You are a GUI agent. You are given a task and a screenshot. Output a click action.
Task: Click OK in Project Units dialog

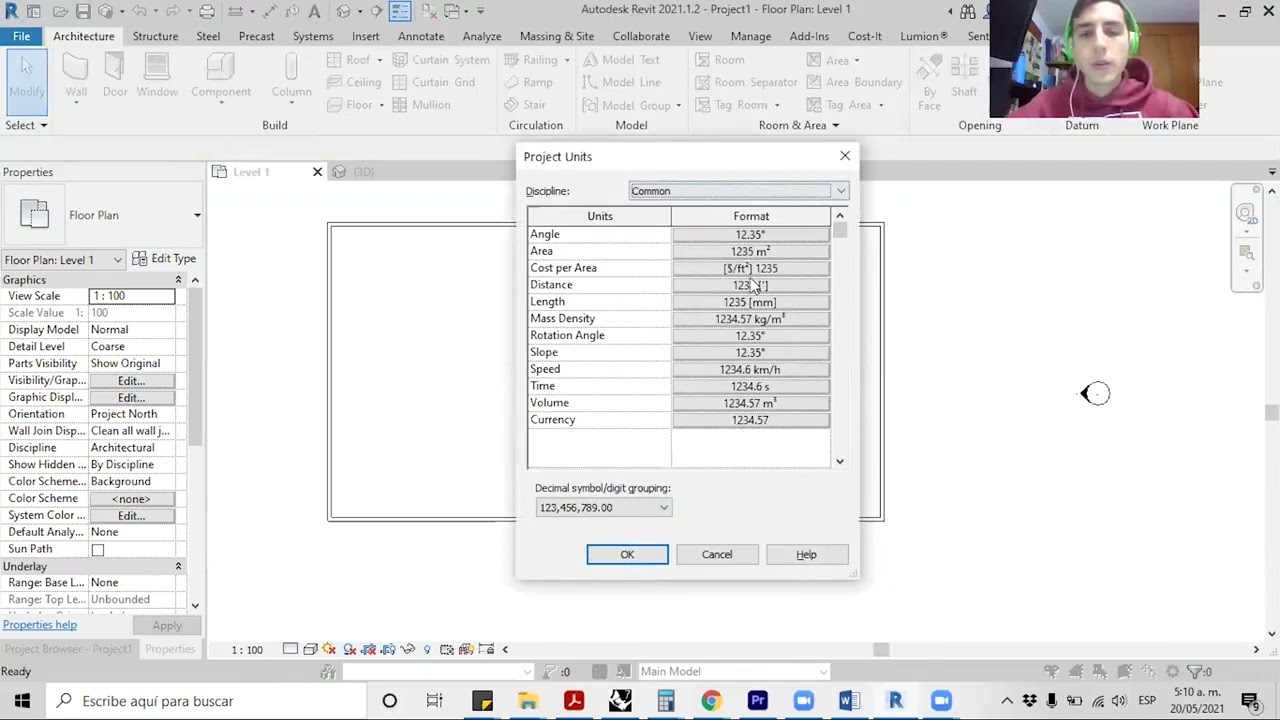[x=627, y=554]
